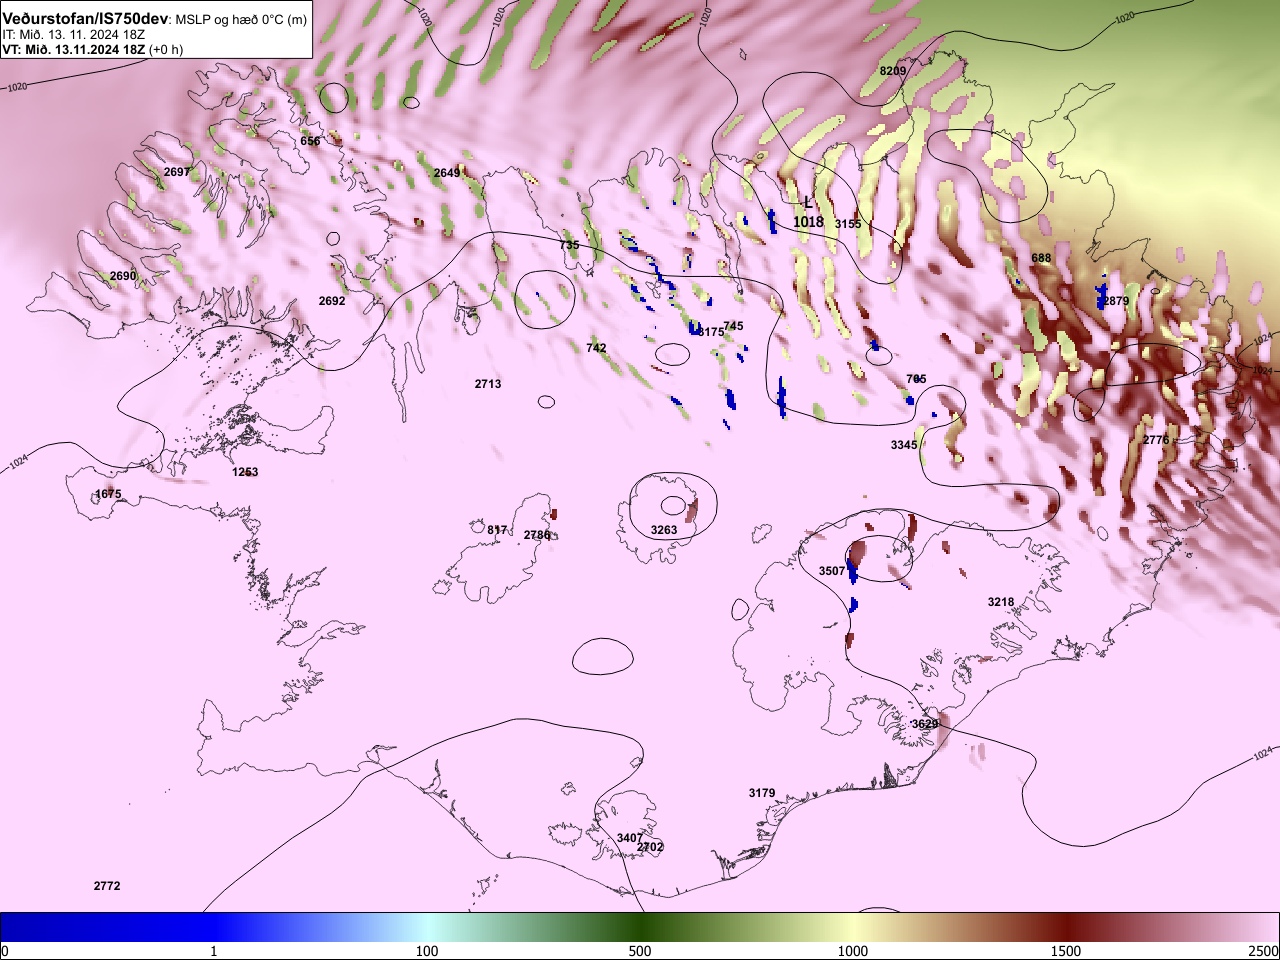Click the 1253 map value
This screenshot has height=960, width=1280.
click(245, 472)
